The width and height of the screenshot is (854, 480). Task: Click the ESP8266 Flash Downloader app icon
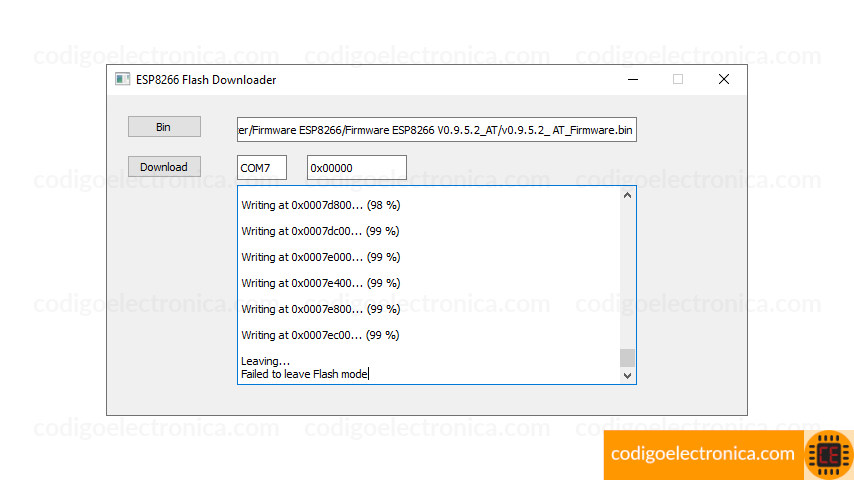coord(123,80)
